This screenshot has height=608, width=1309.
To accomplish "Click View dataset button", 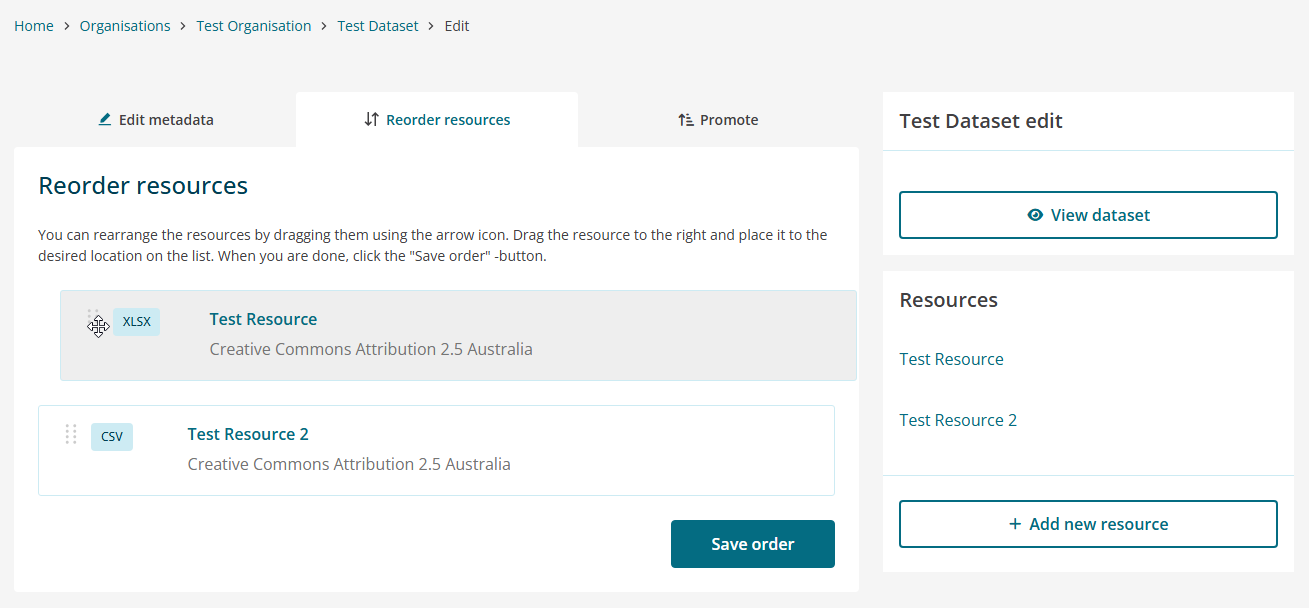I will 1088,215.
